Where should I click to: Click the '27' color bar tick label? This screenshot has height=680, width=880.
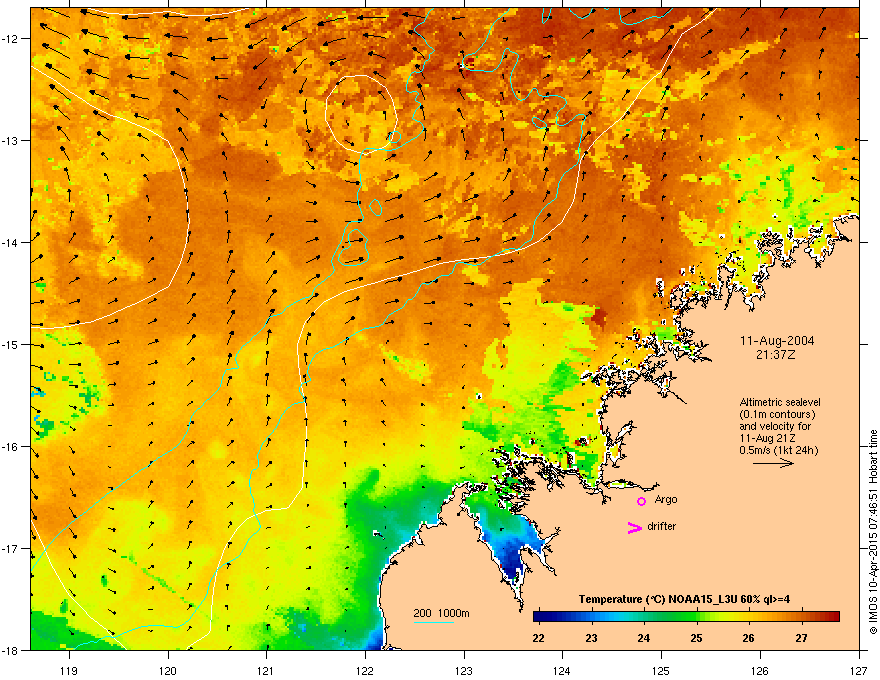tap(801, 638)
